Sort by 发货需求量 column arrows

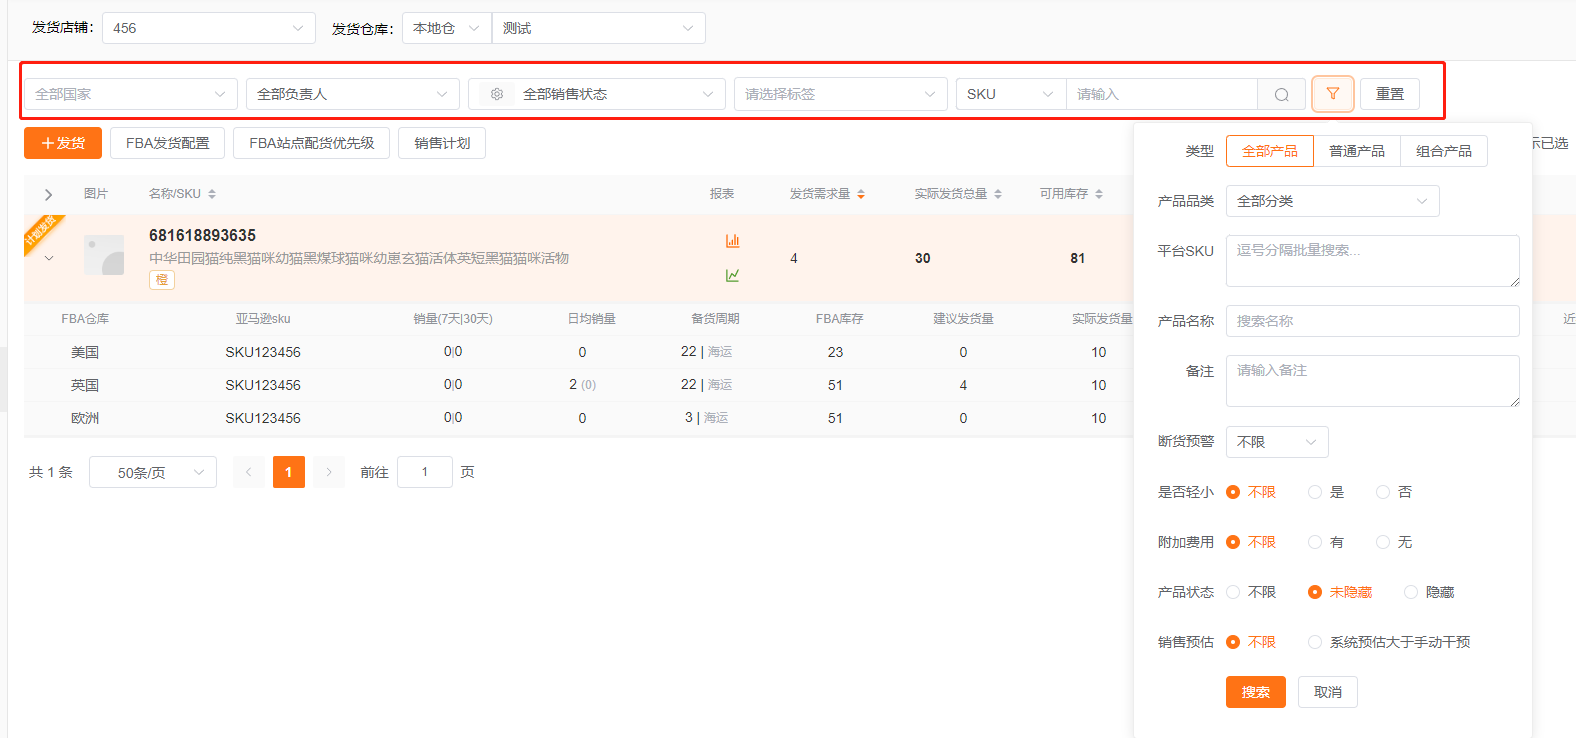click(861, 194)
